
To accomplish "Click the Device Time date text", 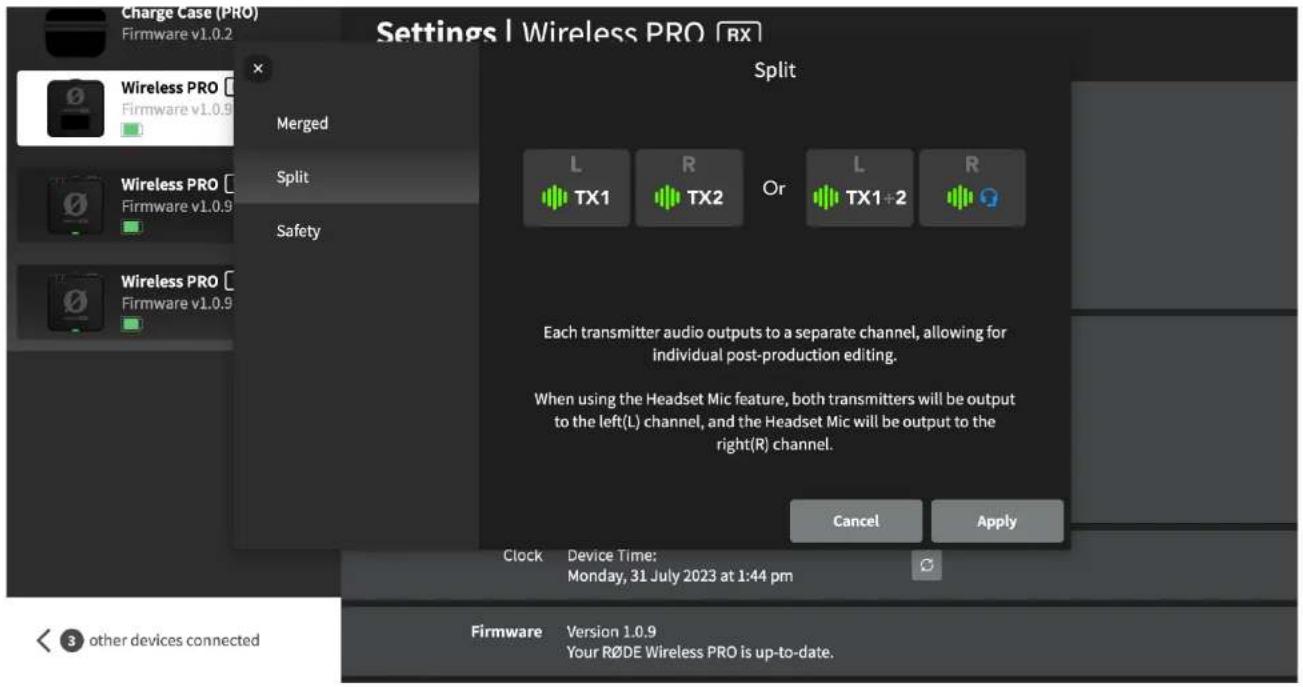I will point(680,576).
